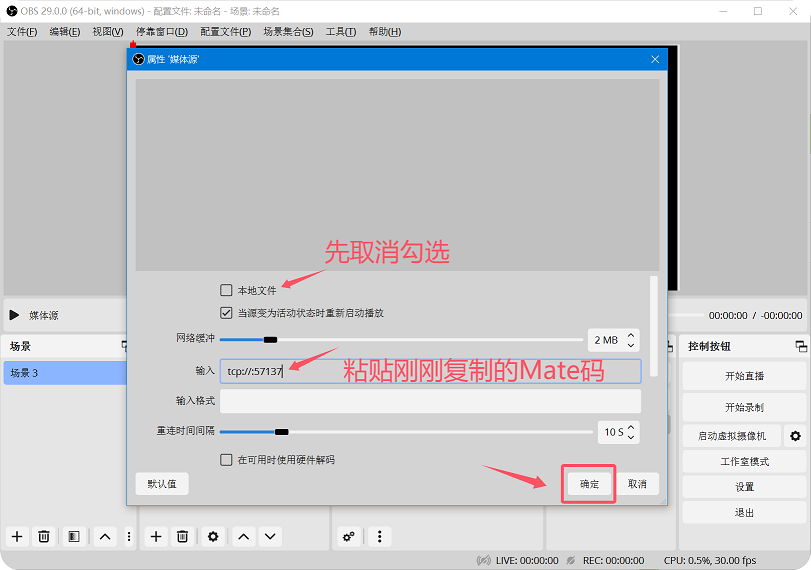Open the 停靠窗口(D) menu
Image resolution: width=811 pixels, height=570 pixels.
[162, 32]
